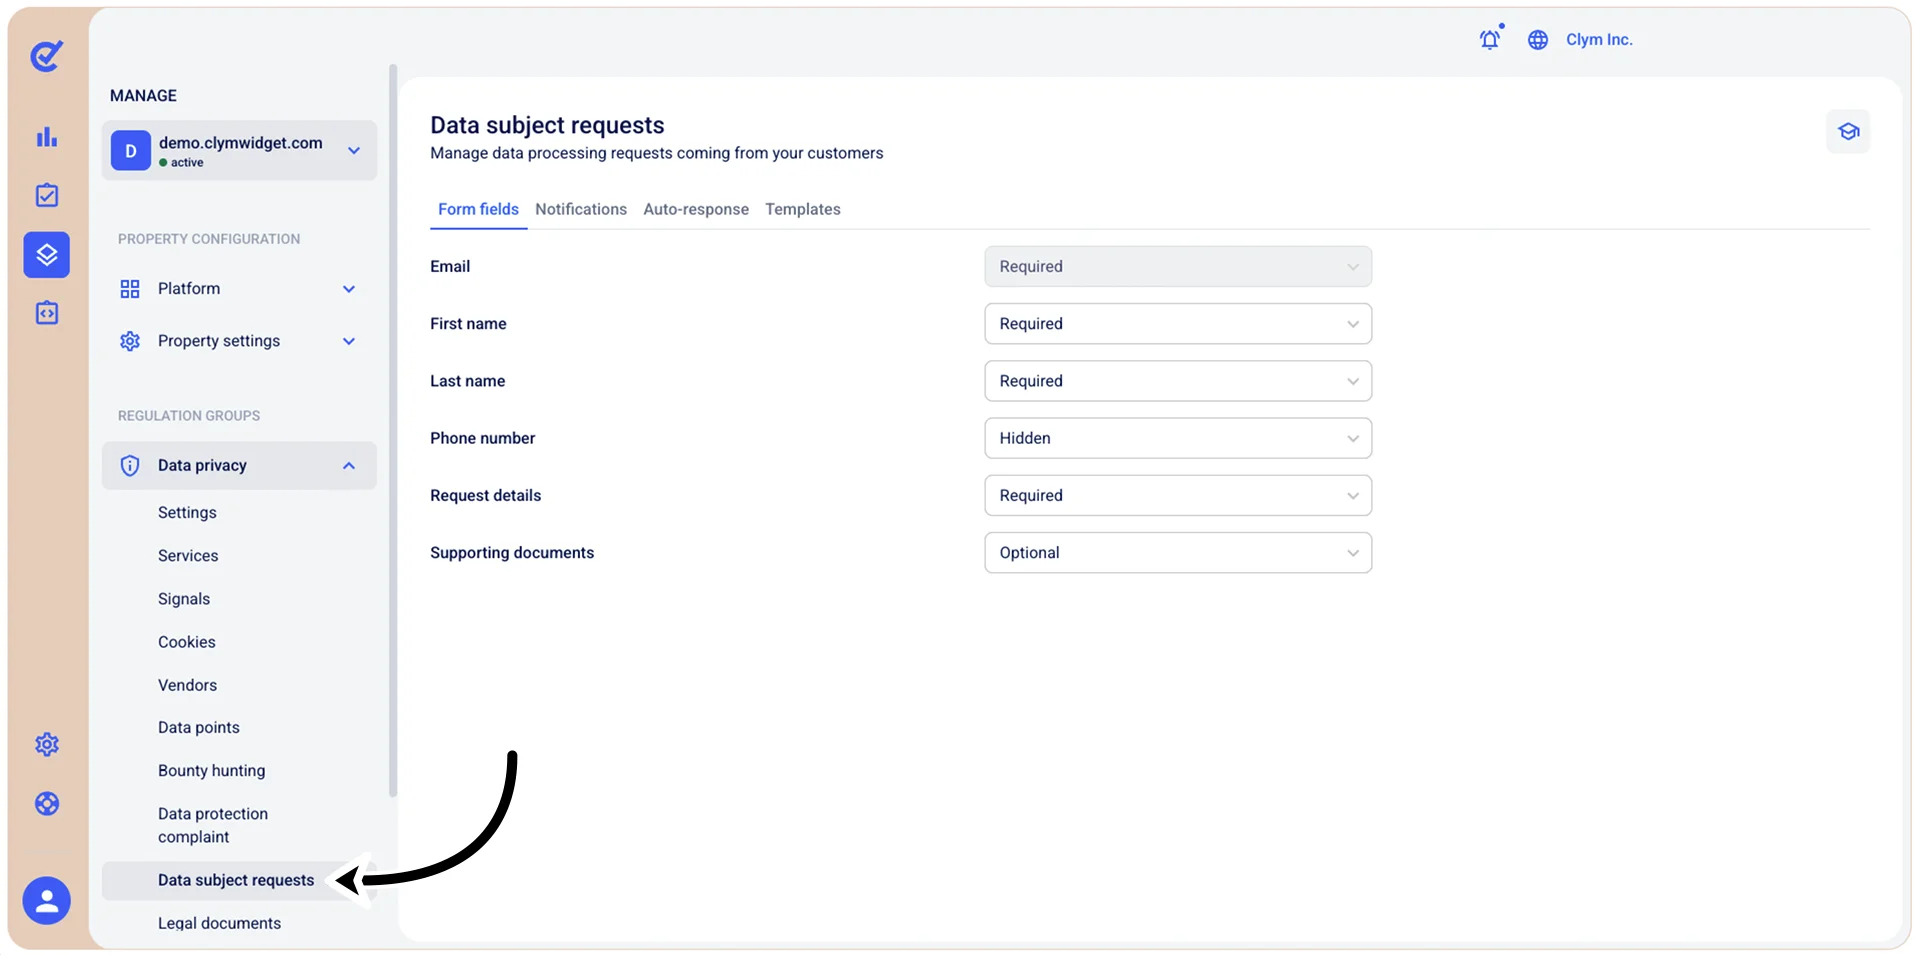Viewport: 1917px width, 955px height.
Task: Open the First name requirement dropdown
Action: click(x=1178, y=324)
